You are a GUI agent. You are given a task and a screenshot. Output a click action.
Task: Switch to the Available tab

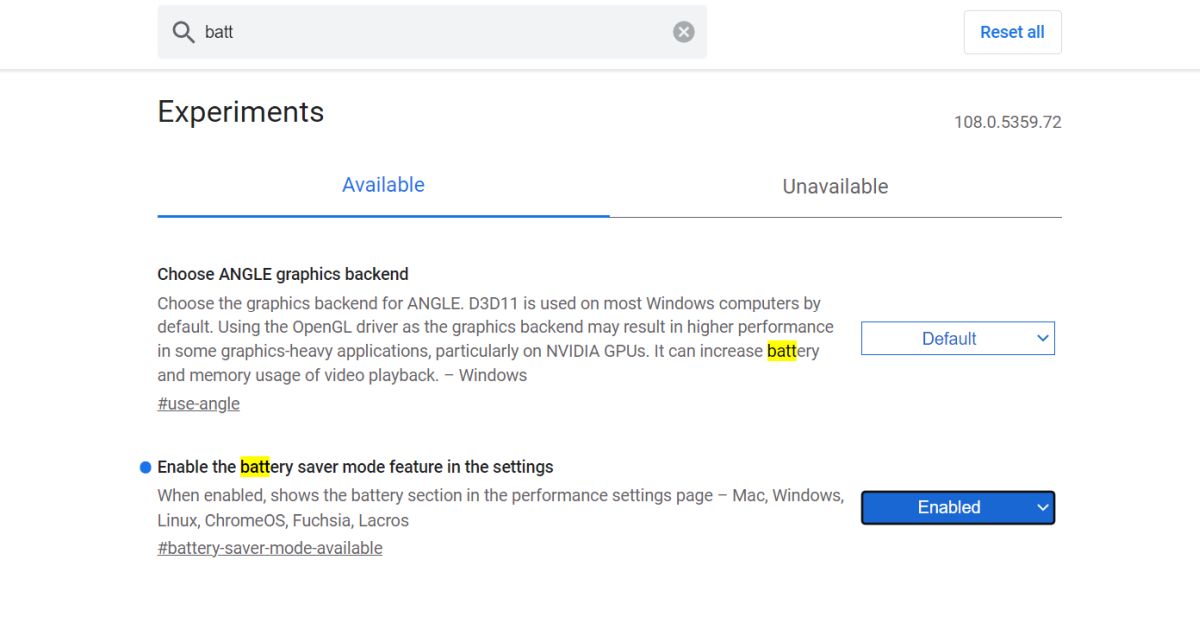[383, 185]
